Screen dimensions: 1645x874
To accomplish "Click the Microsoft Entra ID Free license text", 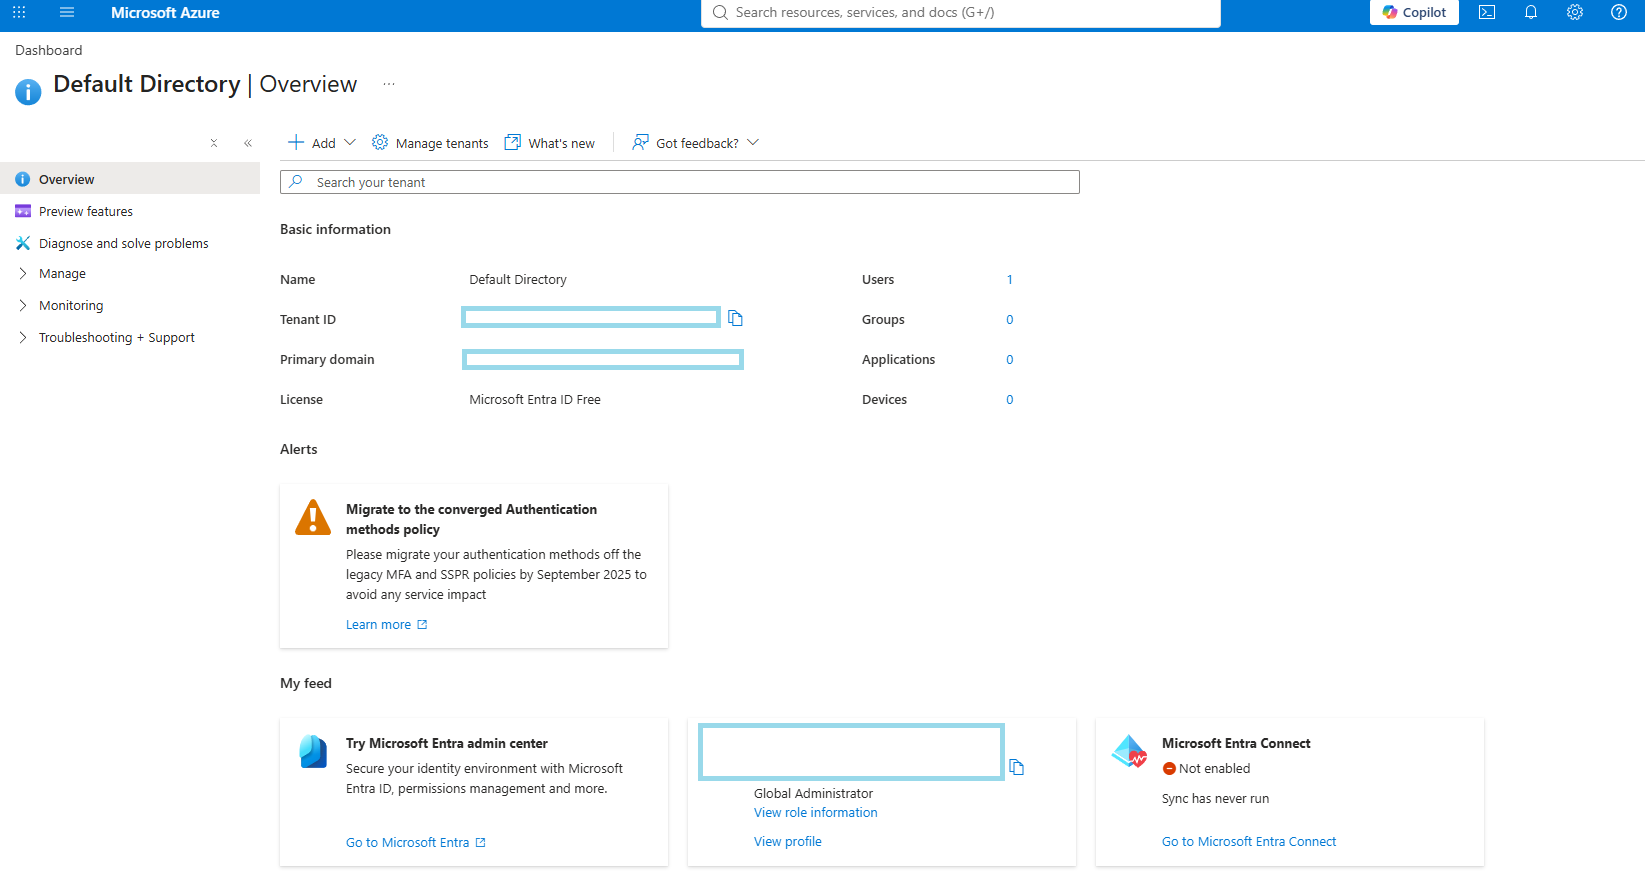I will (x=535, y=399).
